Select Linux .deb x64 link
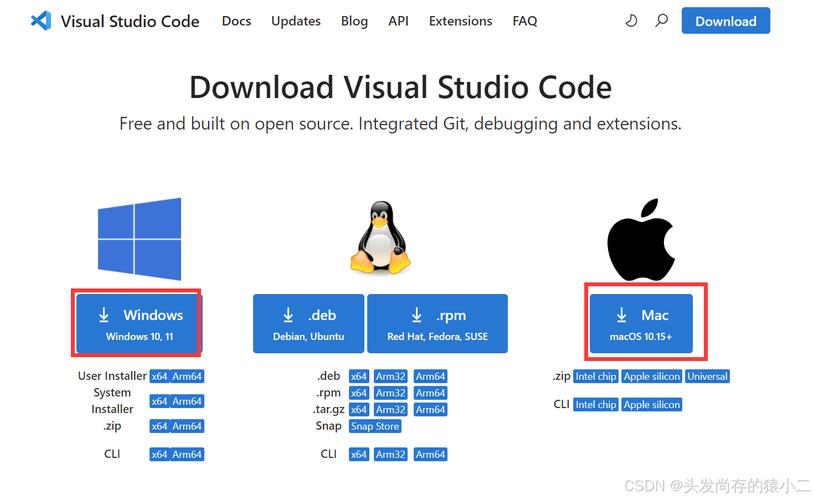Viewport: 813px width, 500px height. tap(359, 376)
